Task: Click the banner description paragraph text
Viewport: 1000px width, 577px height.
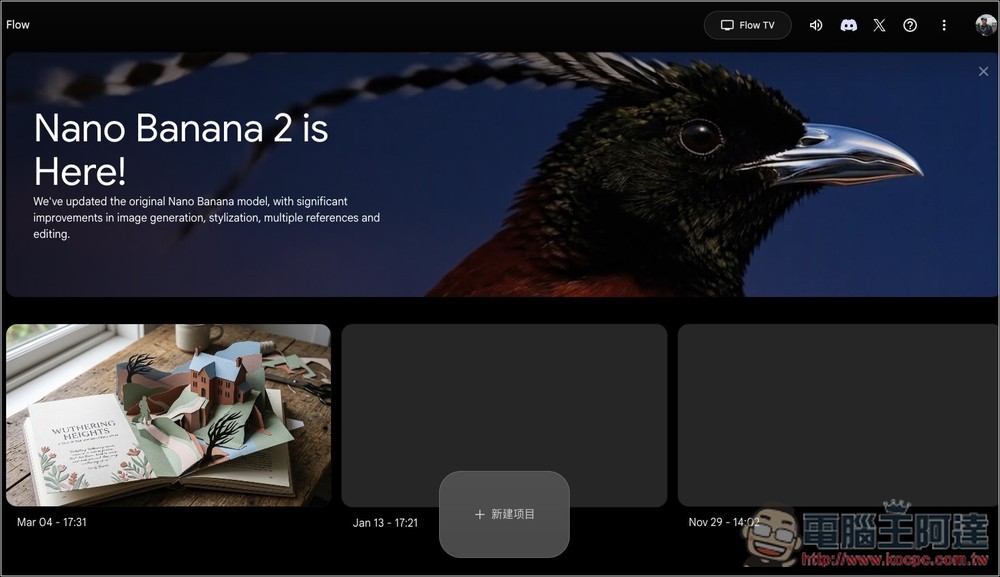Action: point(206,218)
